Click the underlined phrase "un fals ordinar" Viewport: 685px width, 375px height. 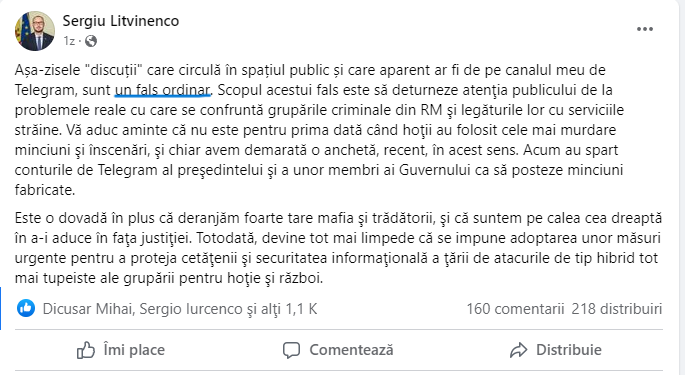163,90
